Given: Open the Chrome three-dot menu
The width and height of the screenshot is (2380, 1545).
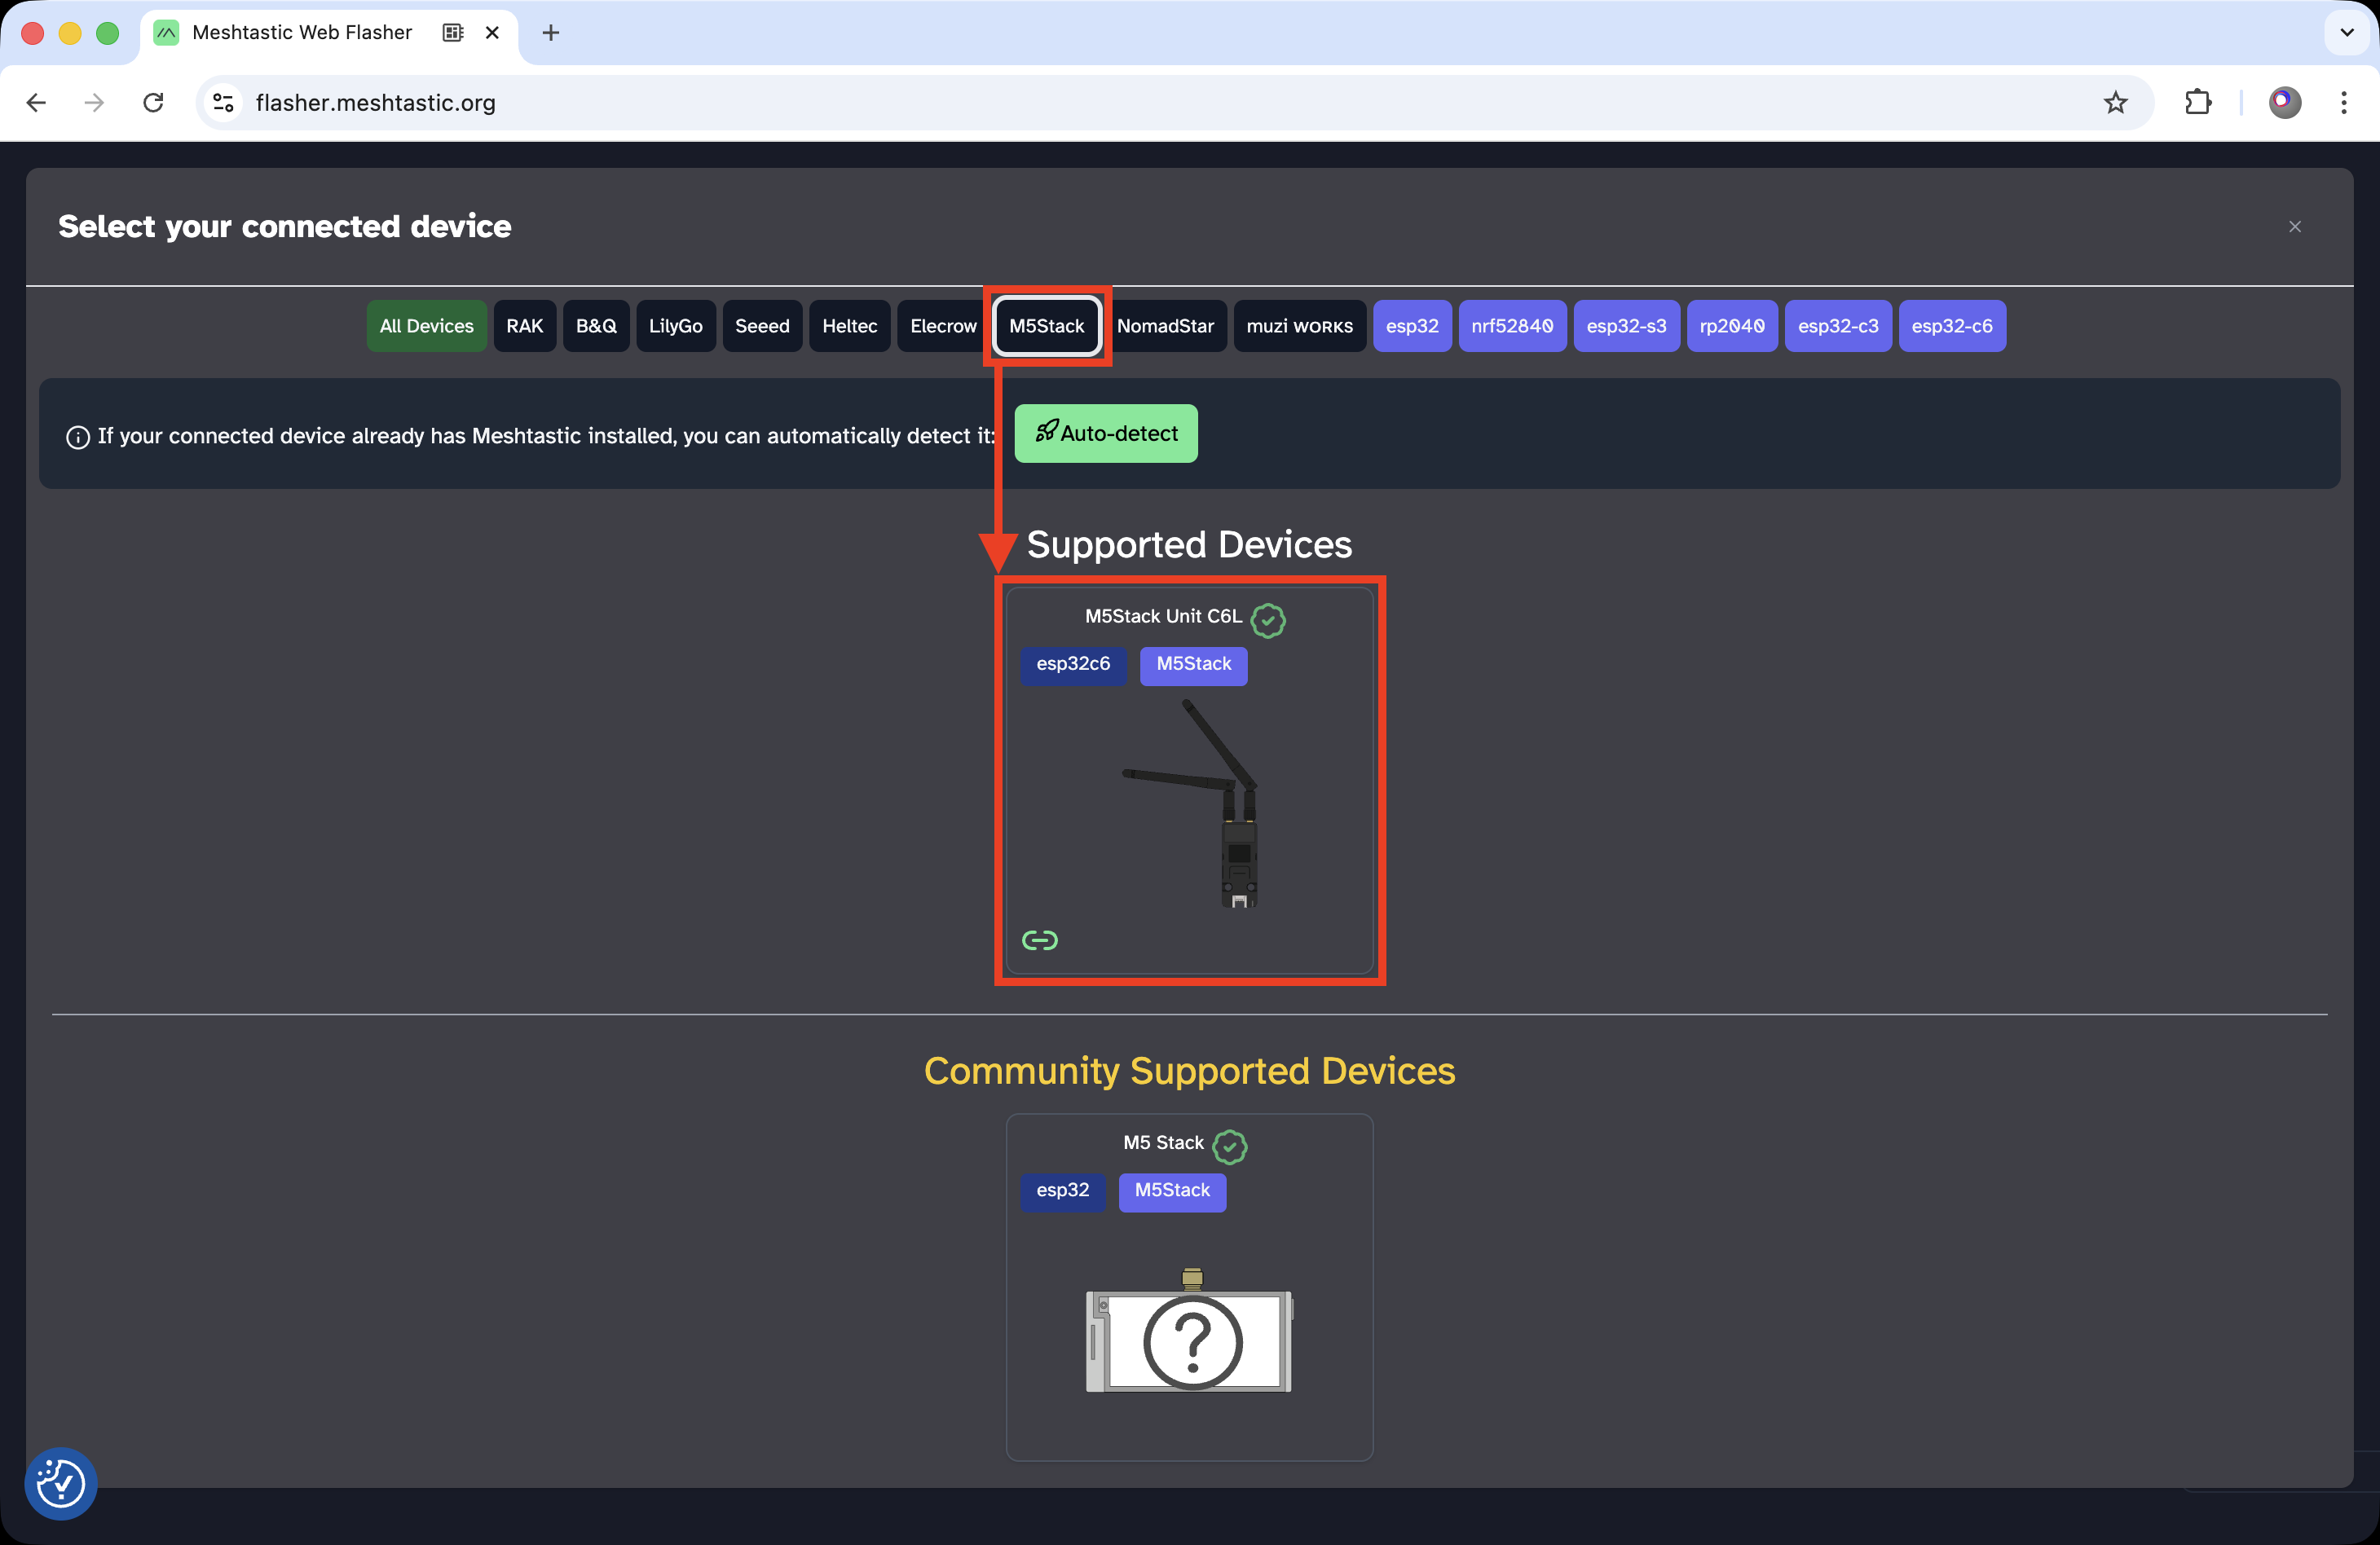Looking at the screenshot, I should (2343, 103).
